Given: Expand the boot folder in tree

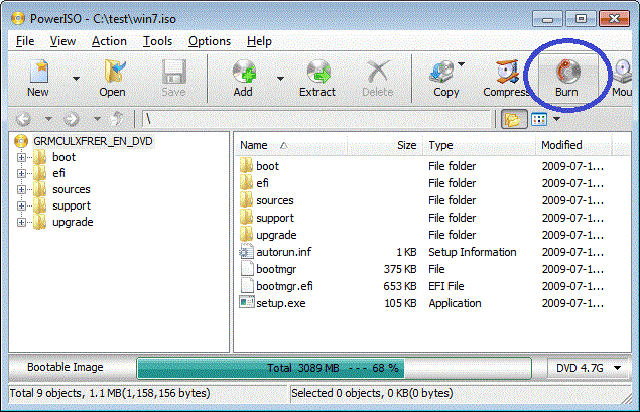Looking at the screenshot, I should point(21,157).
